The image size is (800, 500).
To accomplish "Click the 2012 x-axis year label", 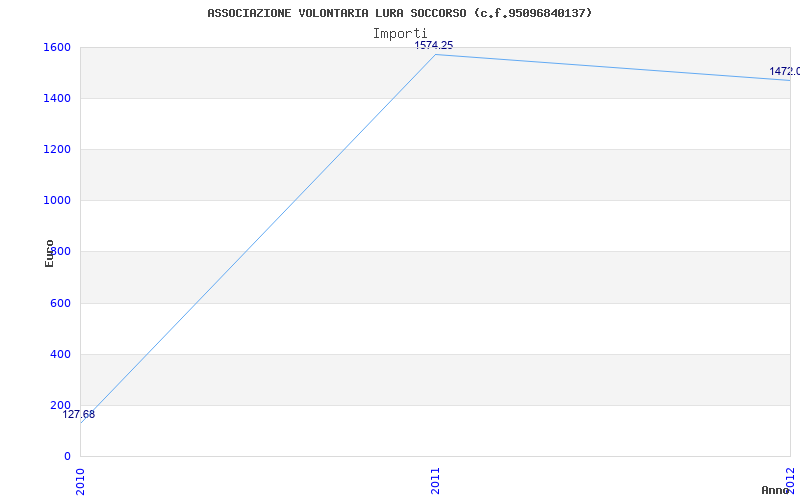I will pos(790,480).
